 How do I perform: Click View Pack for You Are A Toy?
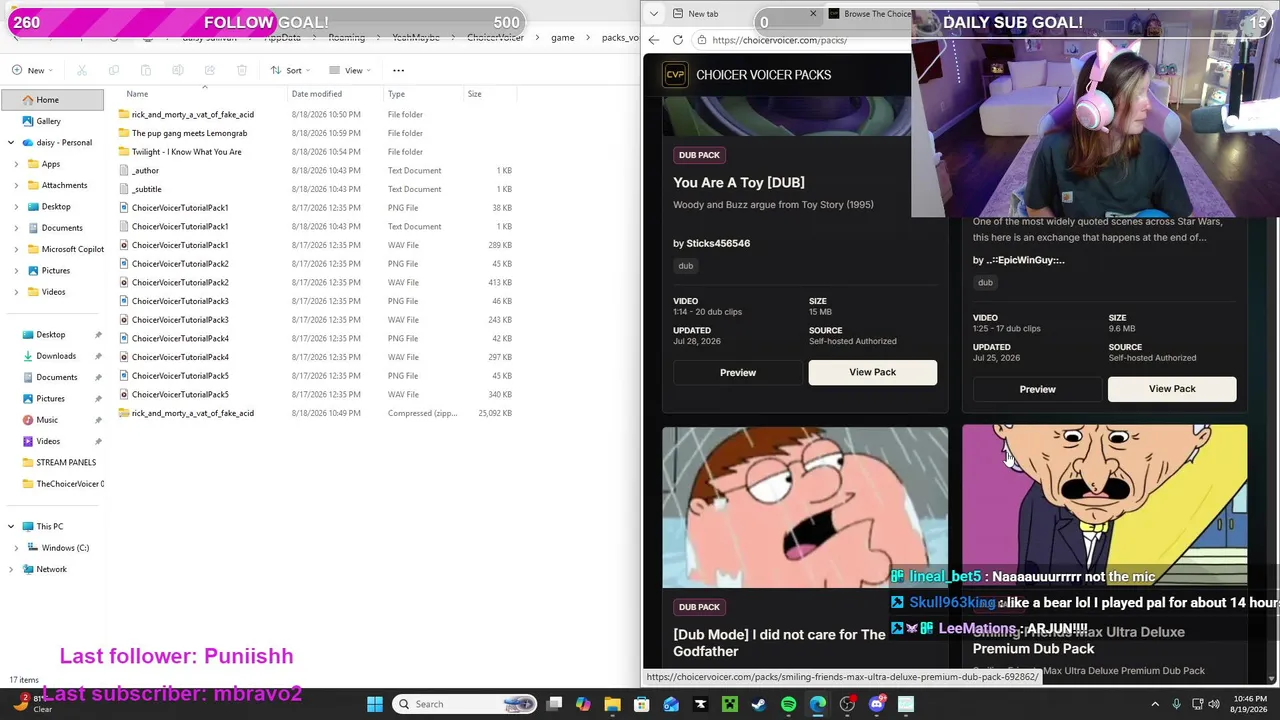873,372
